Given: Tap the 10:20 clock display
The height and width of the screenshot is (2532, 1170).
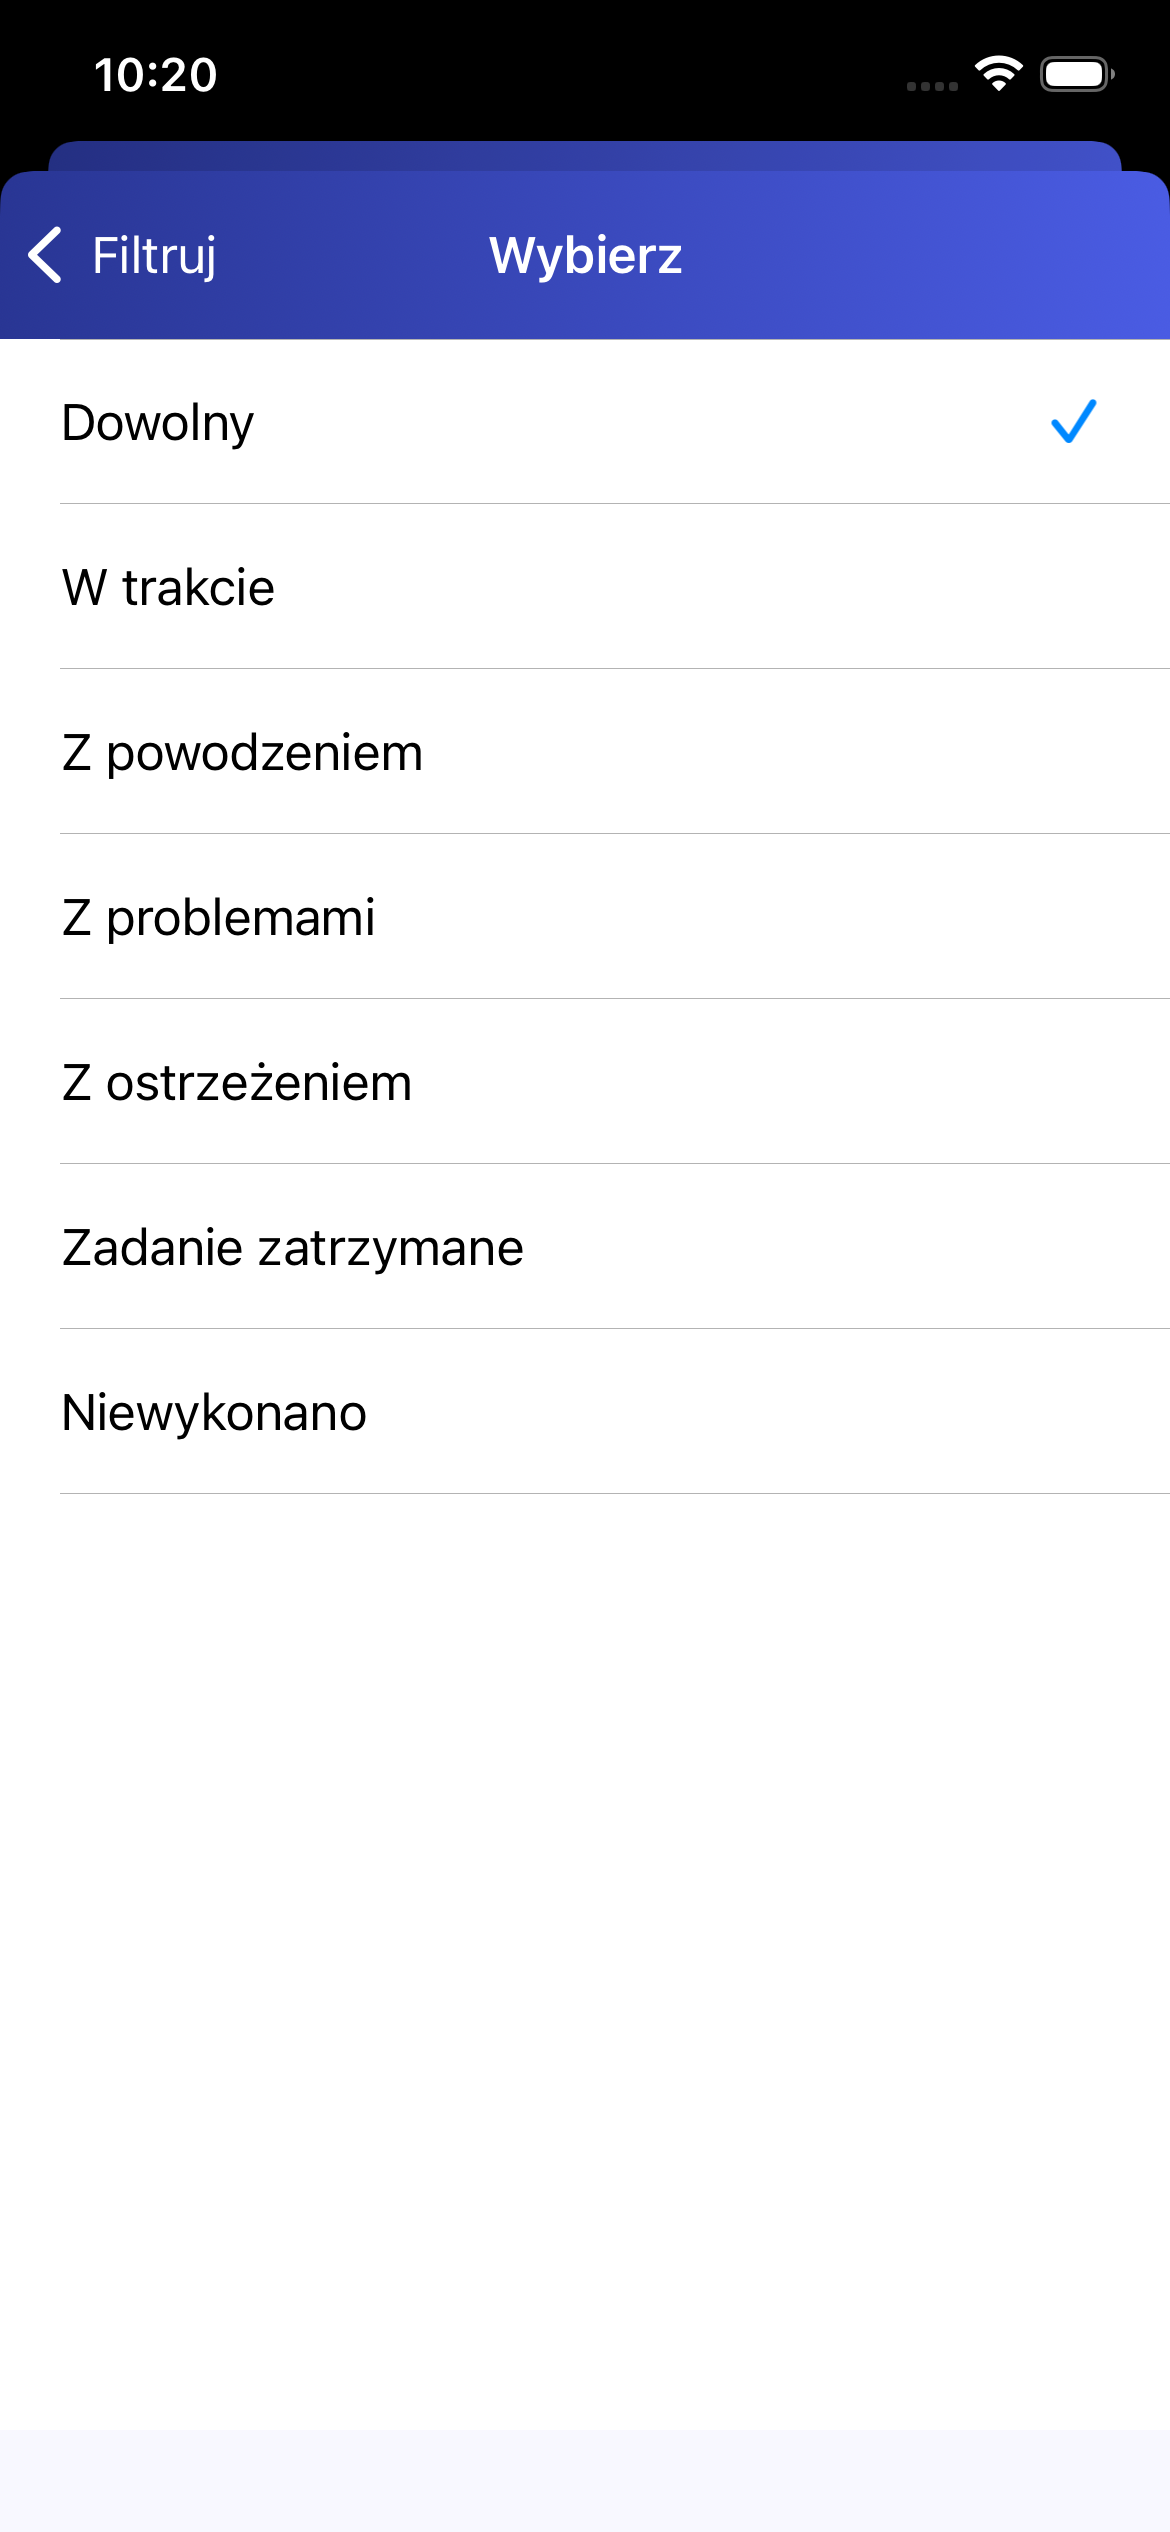Looking at the screenshot, I should [x=155, y=75].
